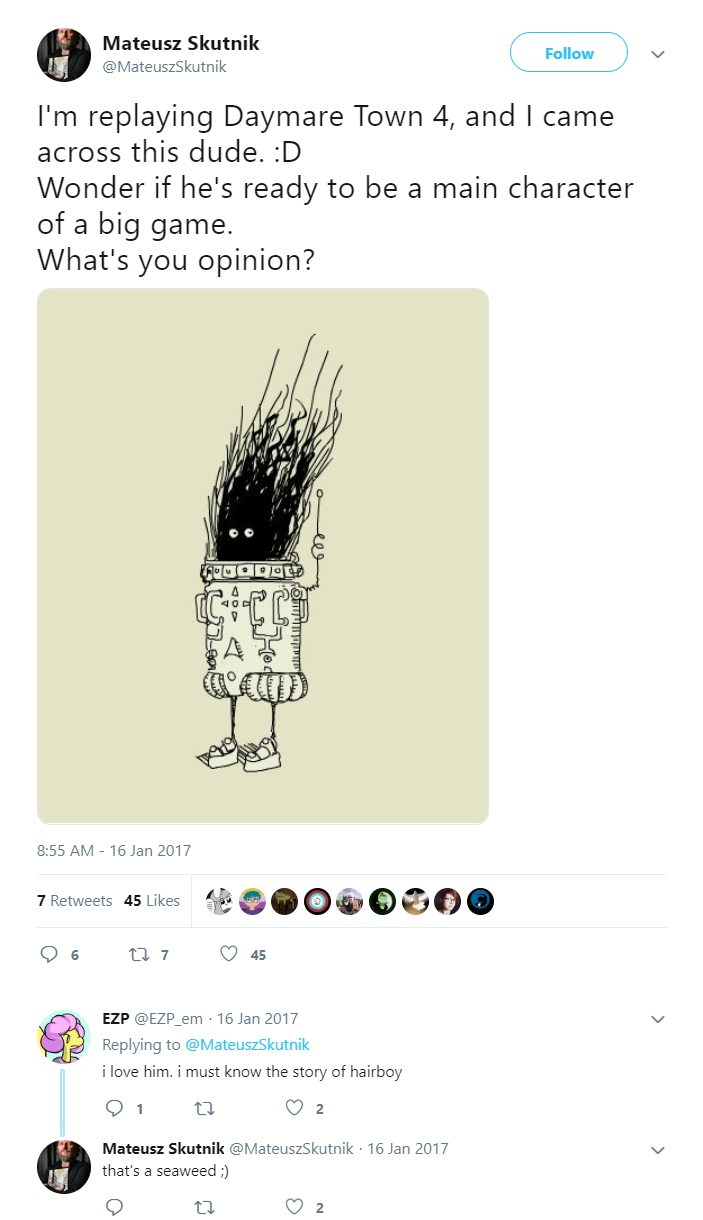
Task: Follow Mateusz Skutnik
Action: 569,53
